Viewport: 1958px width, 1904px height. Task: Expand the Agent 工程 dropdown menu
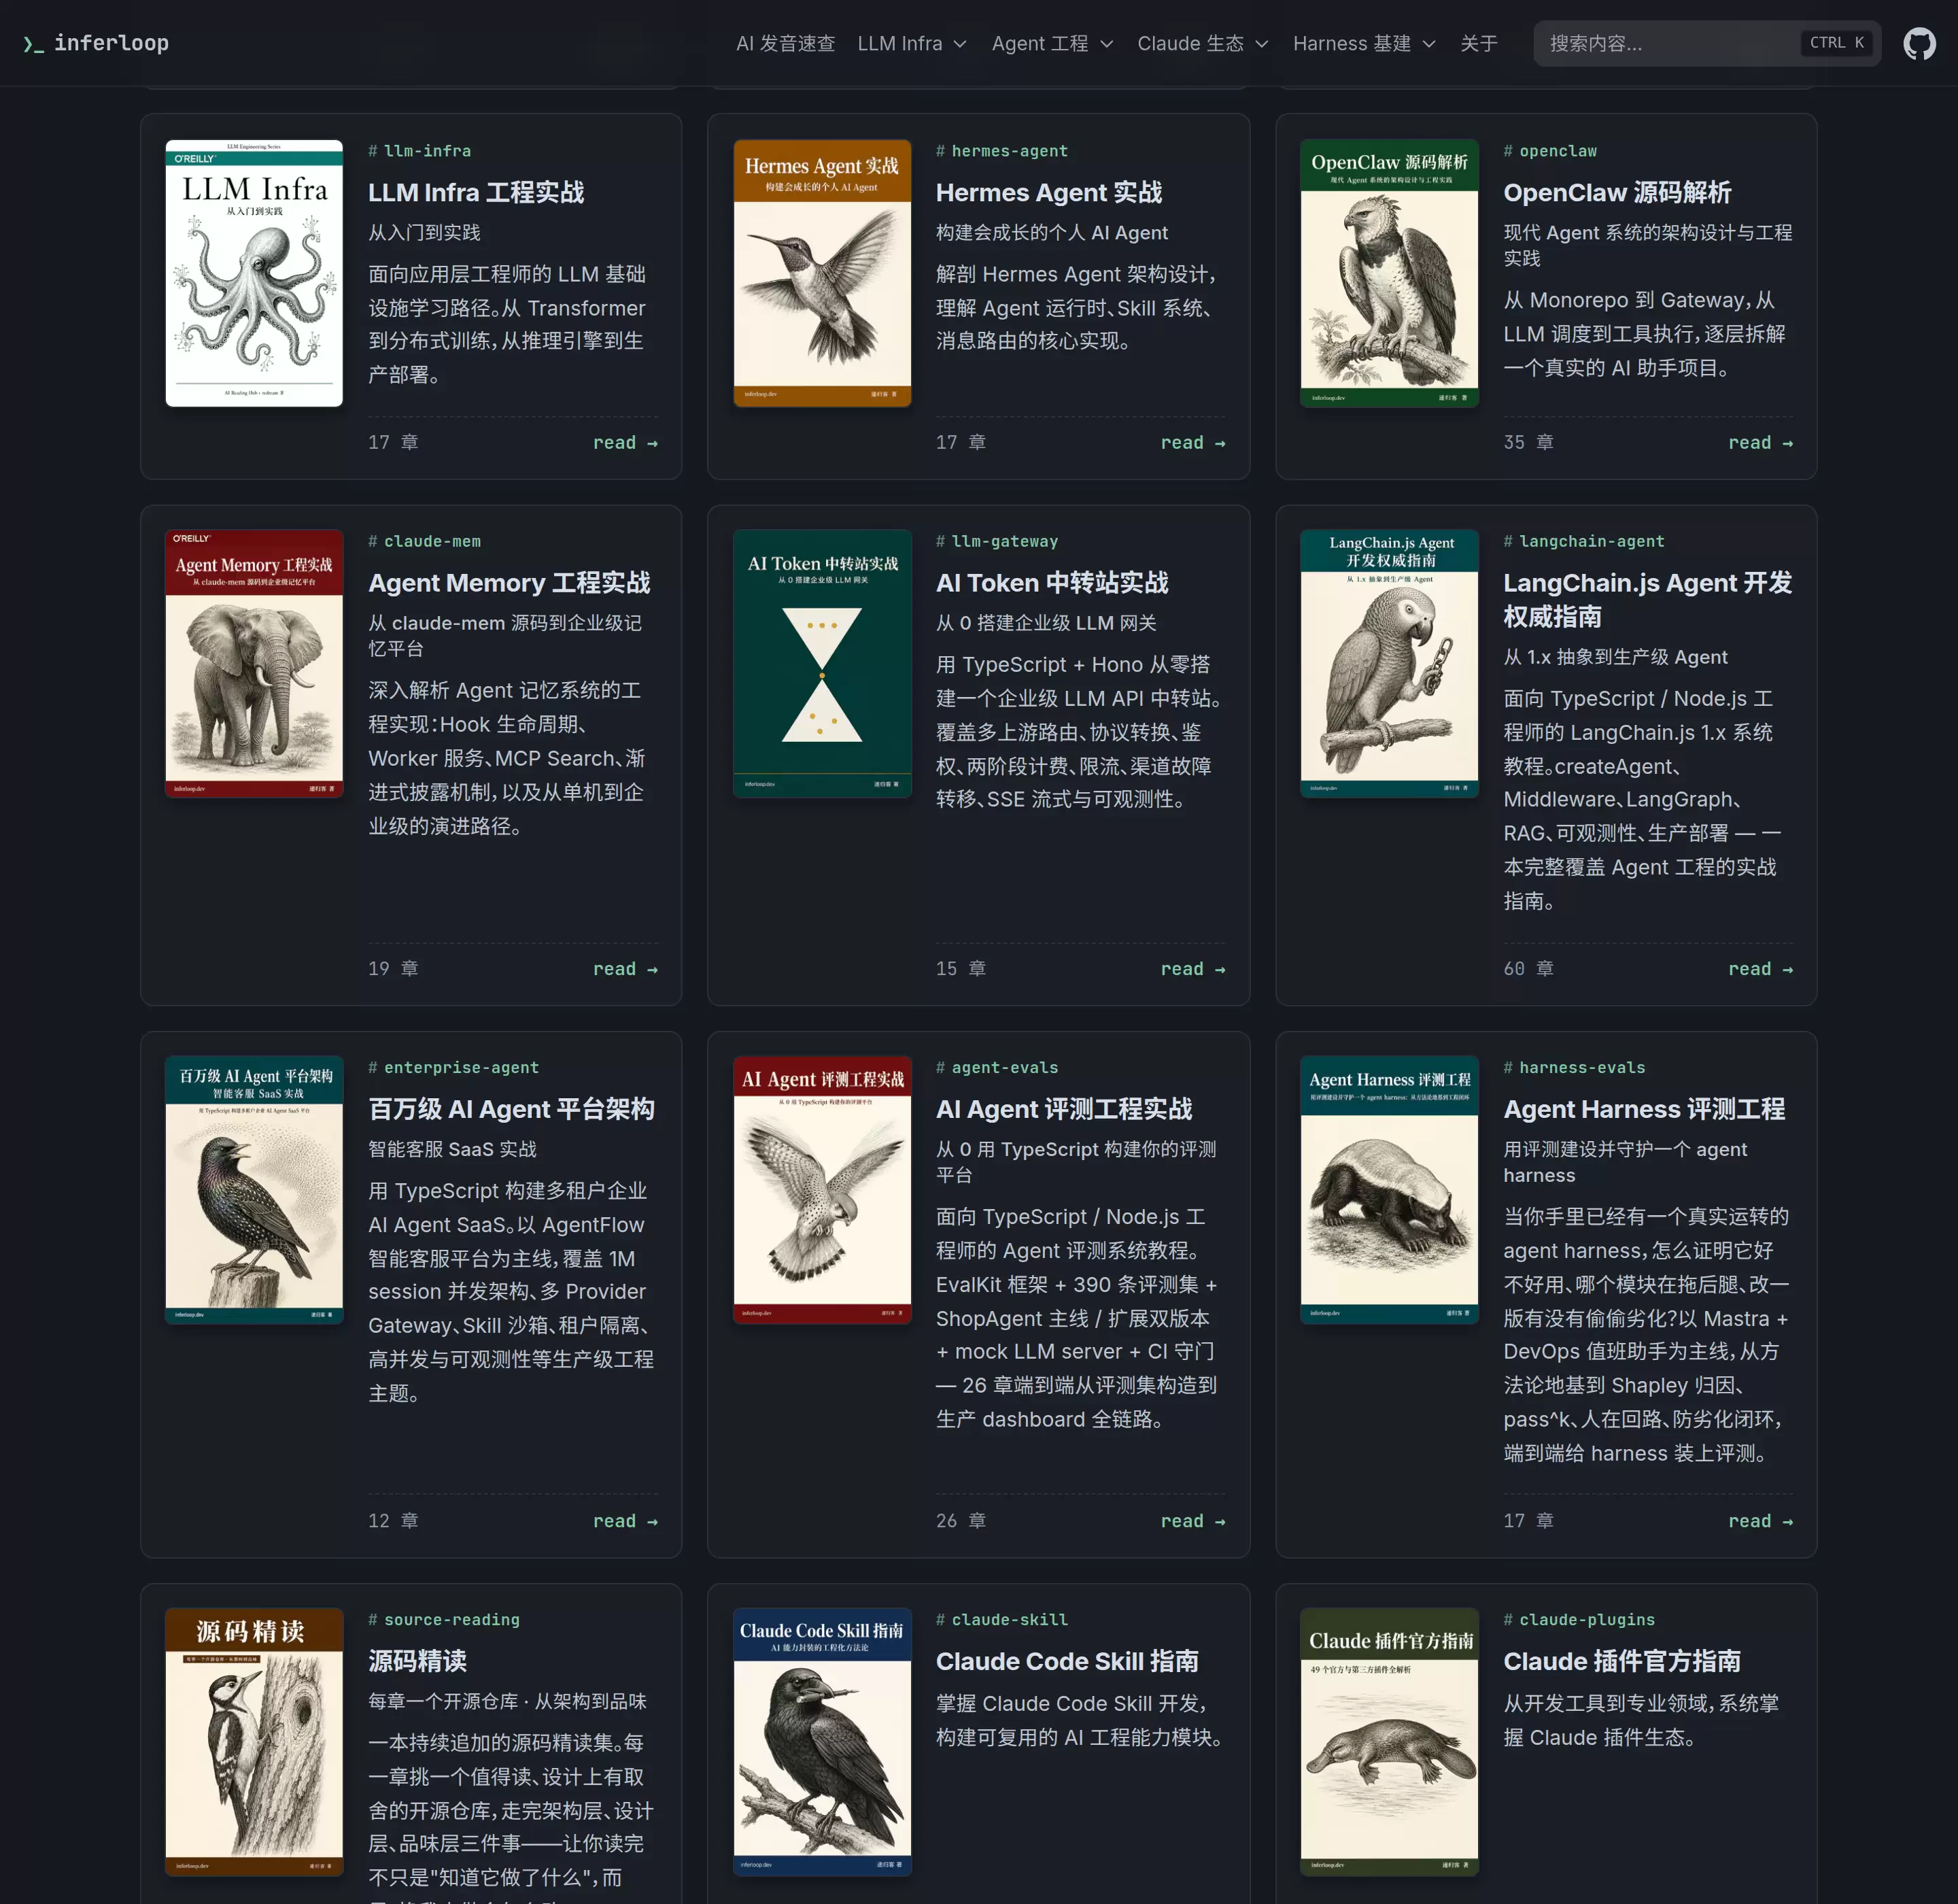point(1052,43)
